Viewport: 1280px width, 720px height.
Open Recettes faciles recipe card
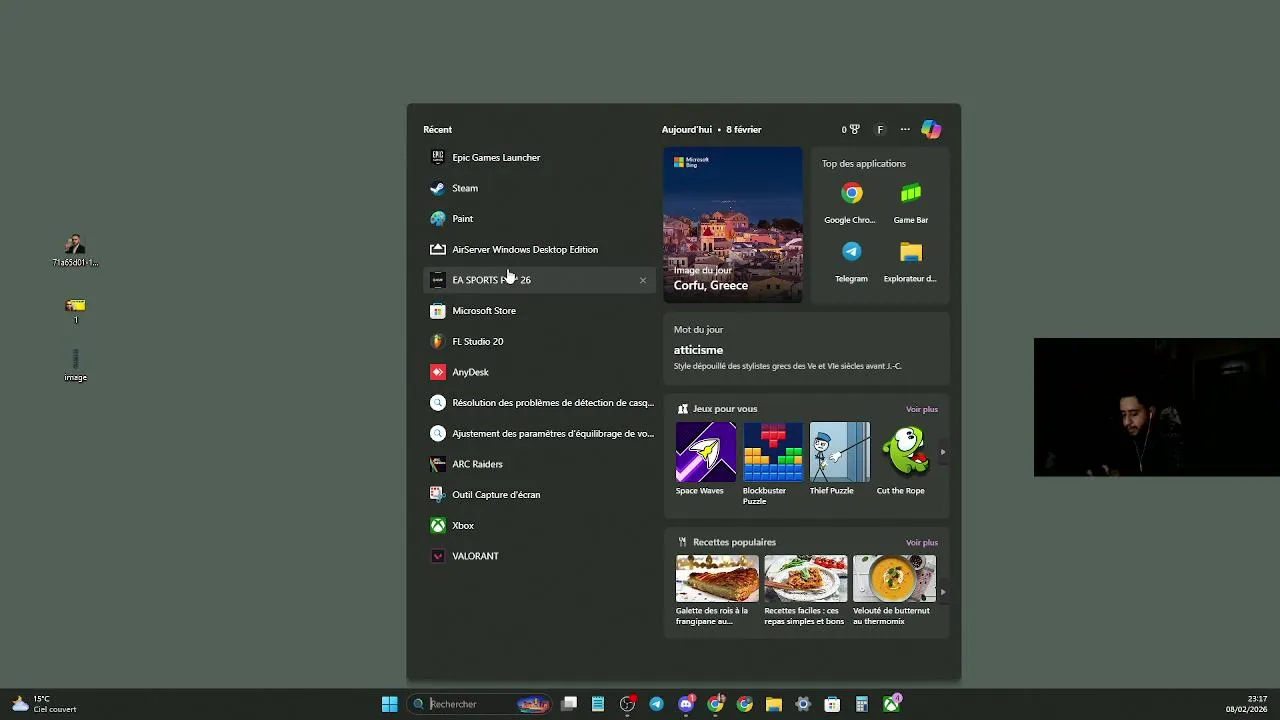(805, 591)
